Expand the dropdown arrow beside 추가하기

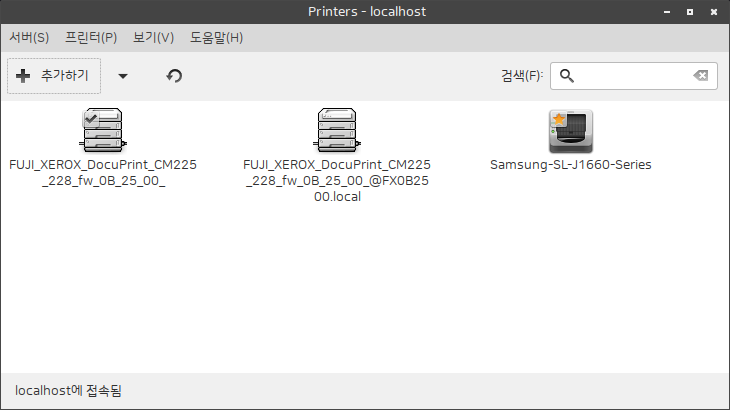123,76
